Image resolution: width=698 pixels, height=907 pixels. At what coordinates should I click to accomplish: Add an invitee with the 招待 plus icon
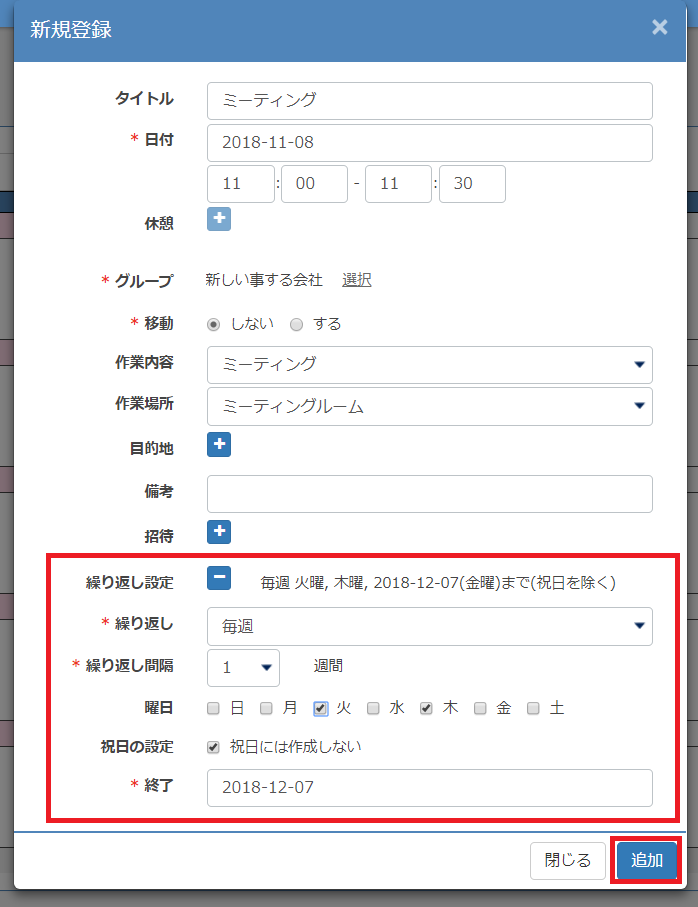click(x=219, y=532)
